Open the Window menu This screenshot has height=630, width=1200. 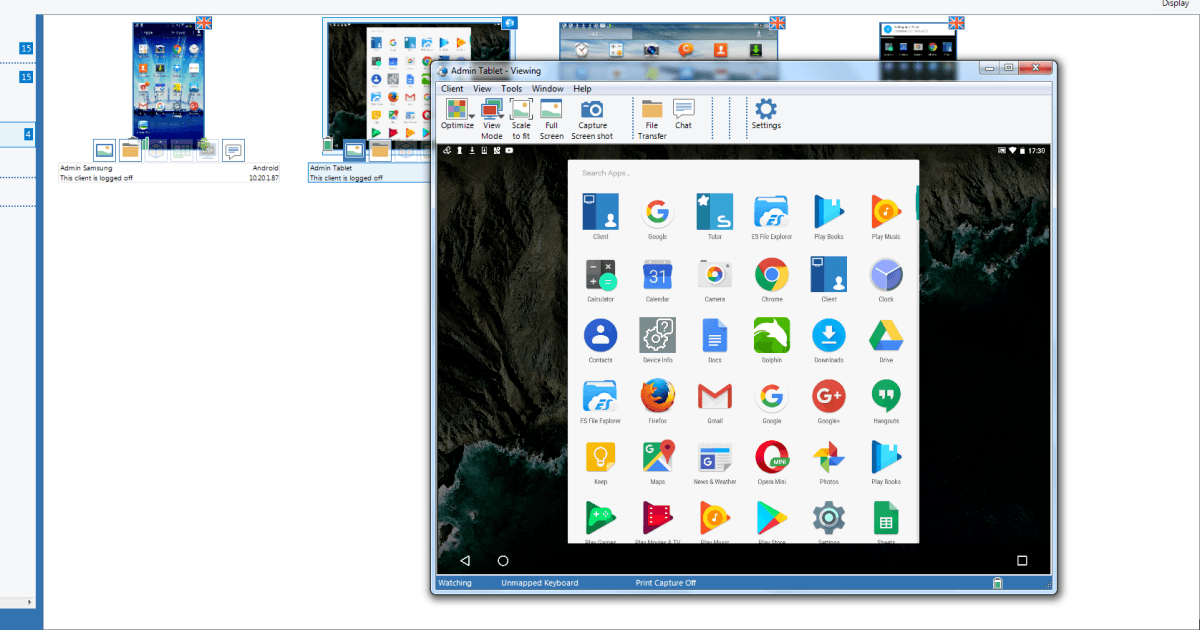(x=548, y=89)
